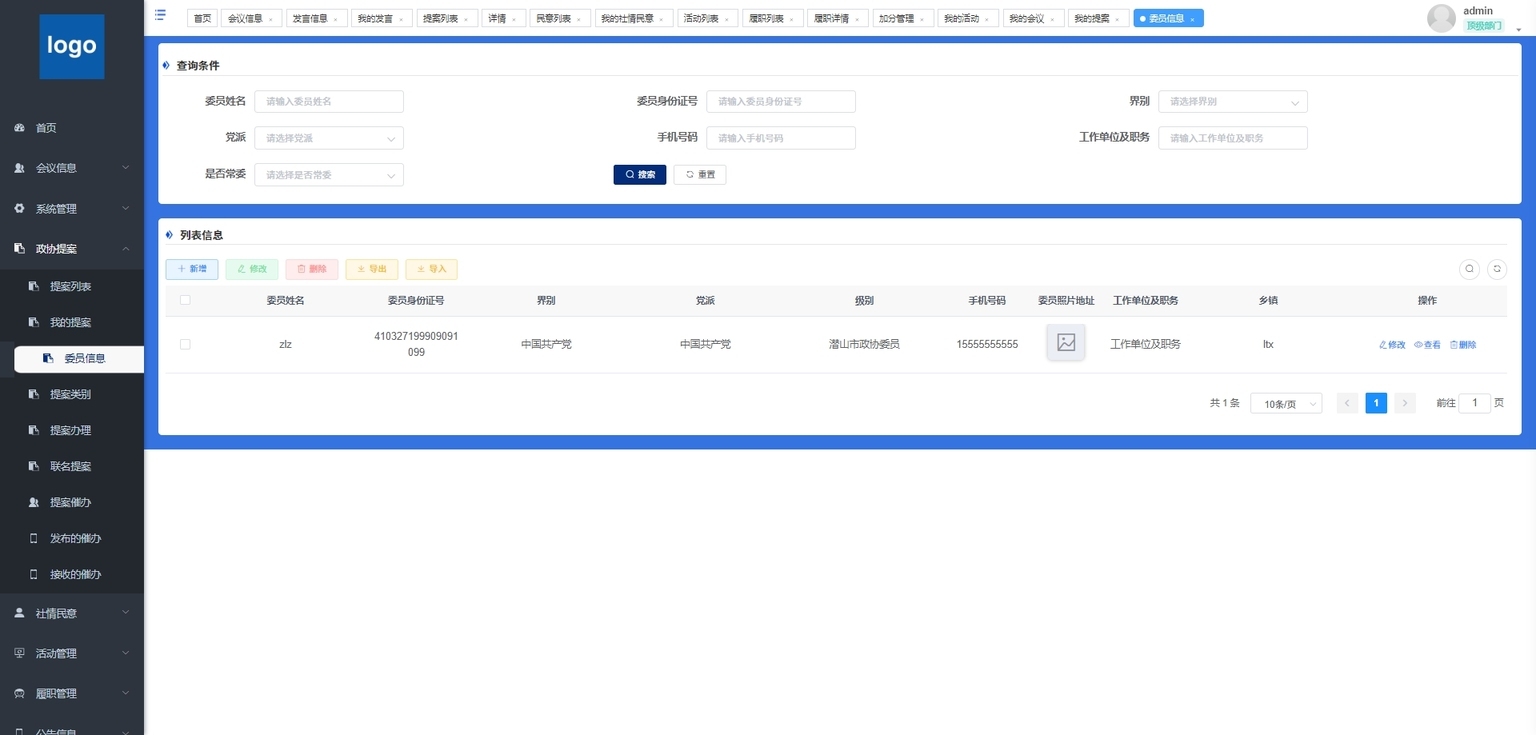Click the 提案列表 submenu icon

(x=34, y=287)
